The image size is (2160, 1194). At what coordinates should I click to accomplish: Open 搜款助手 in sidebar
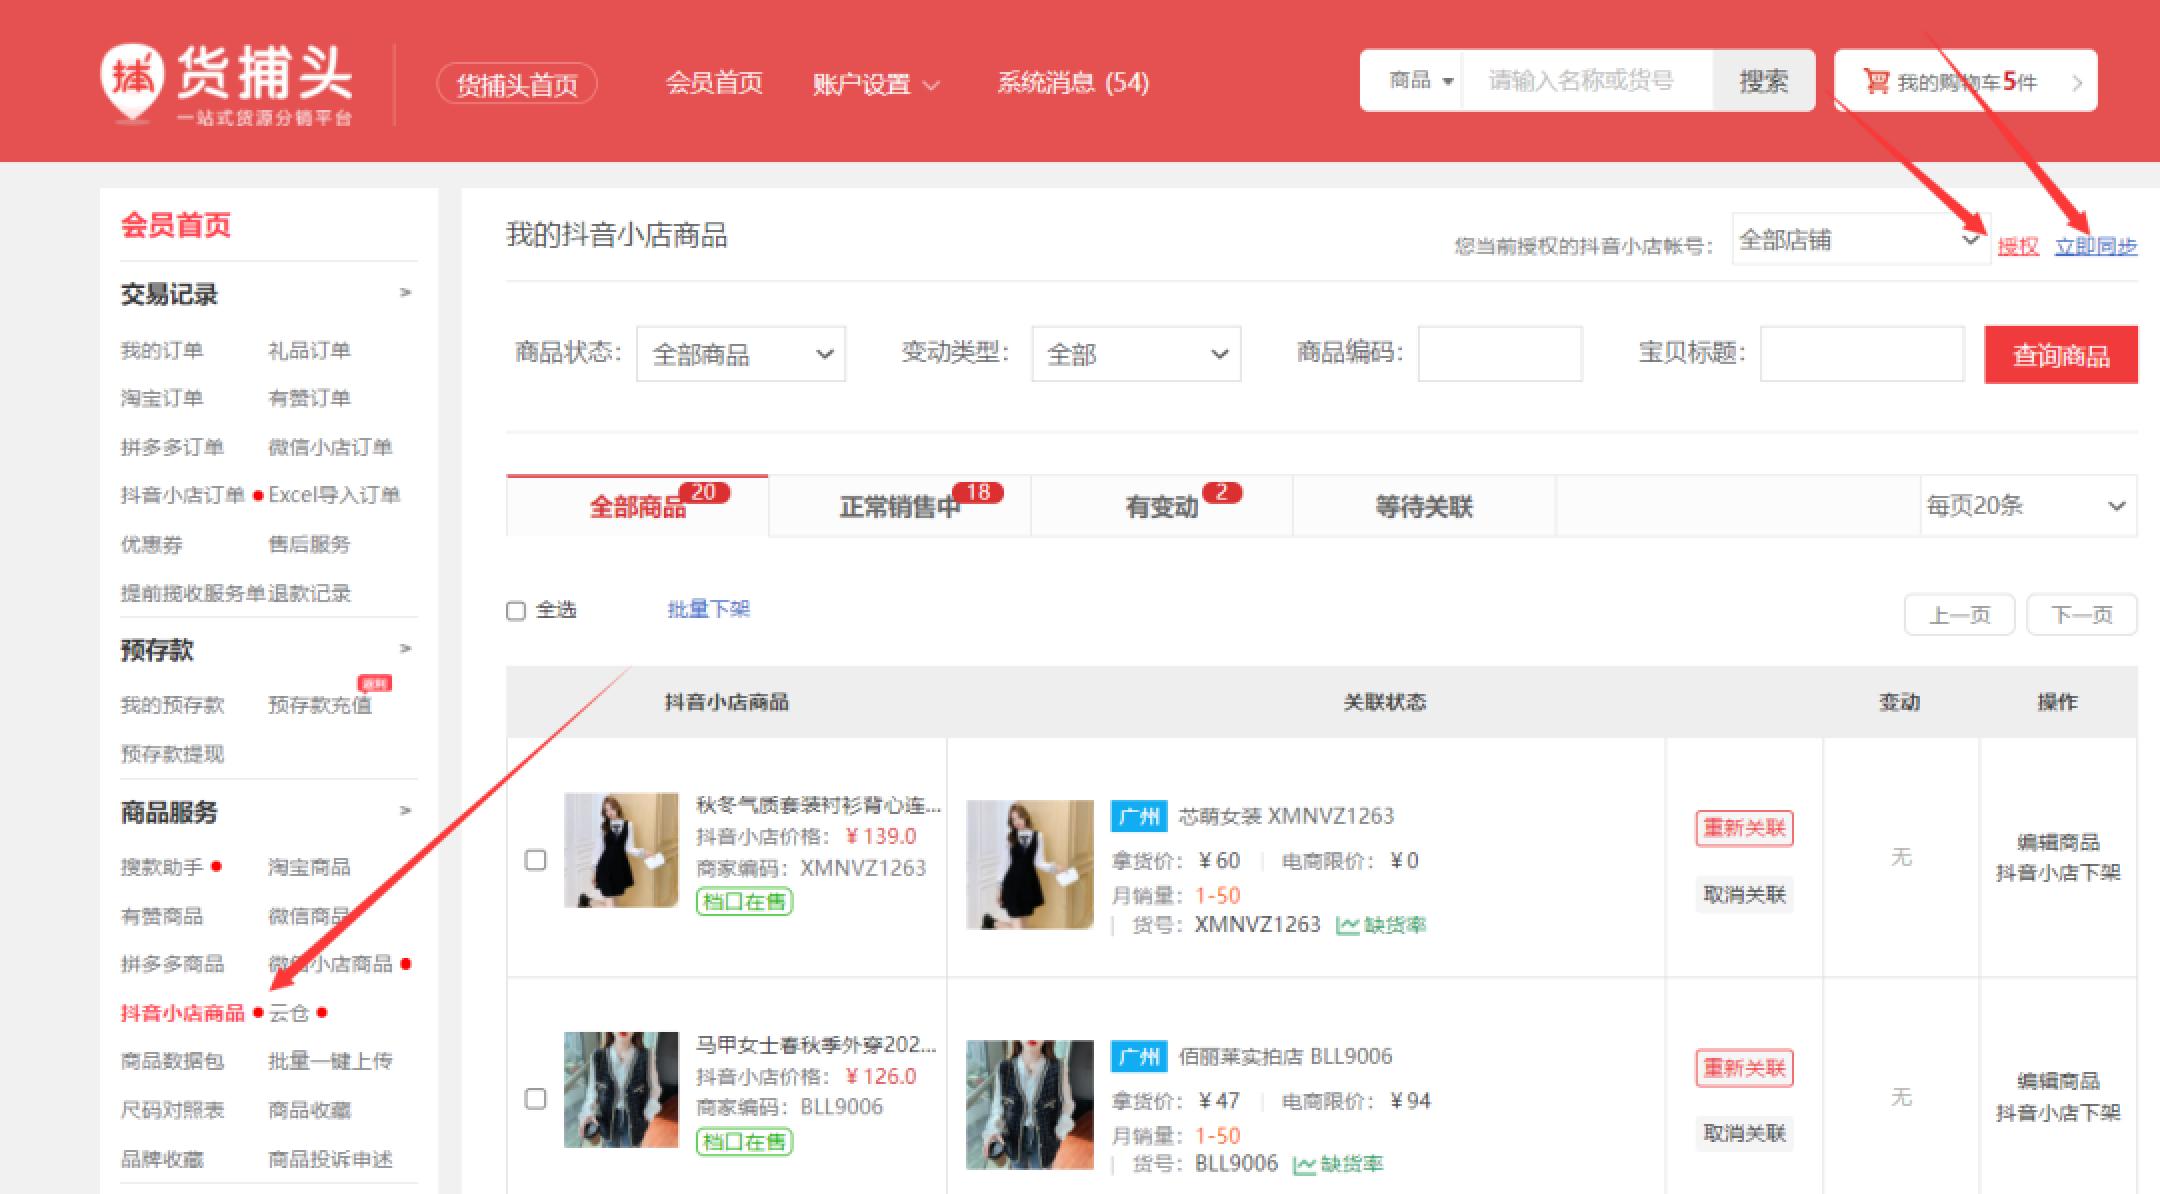(162, 867)
